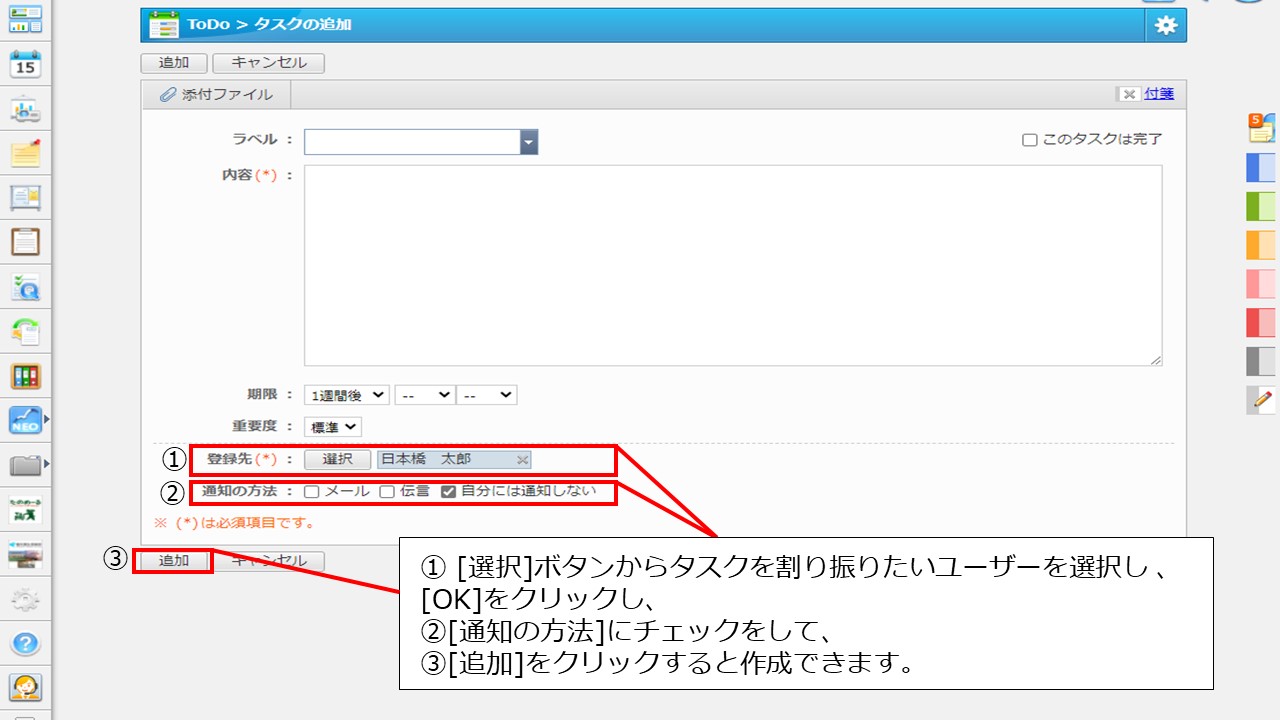The image size is (1280, 720).
Task: Select the gray sticky note color
Action: pos(1261,361)
